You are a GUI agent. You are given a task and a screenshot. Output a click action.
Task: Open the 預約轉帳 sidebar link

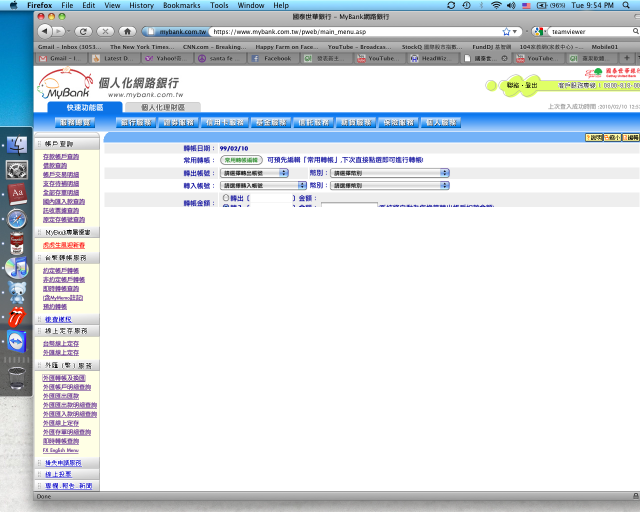click(55, 307)
